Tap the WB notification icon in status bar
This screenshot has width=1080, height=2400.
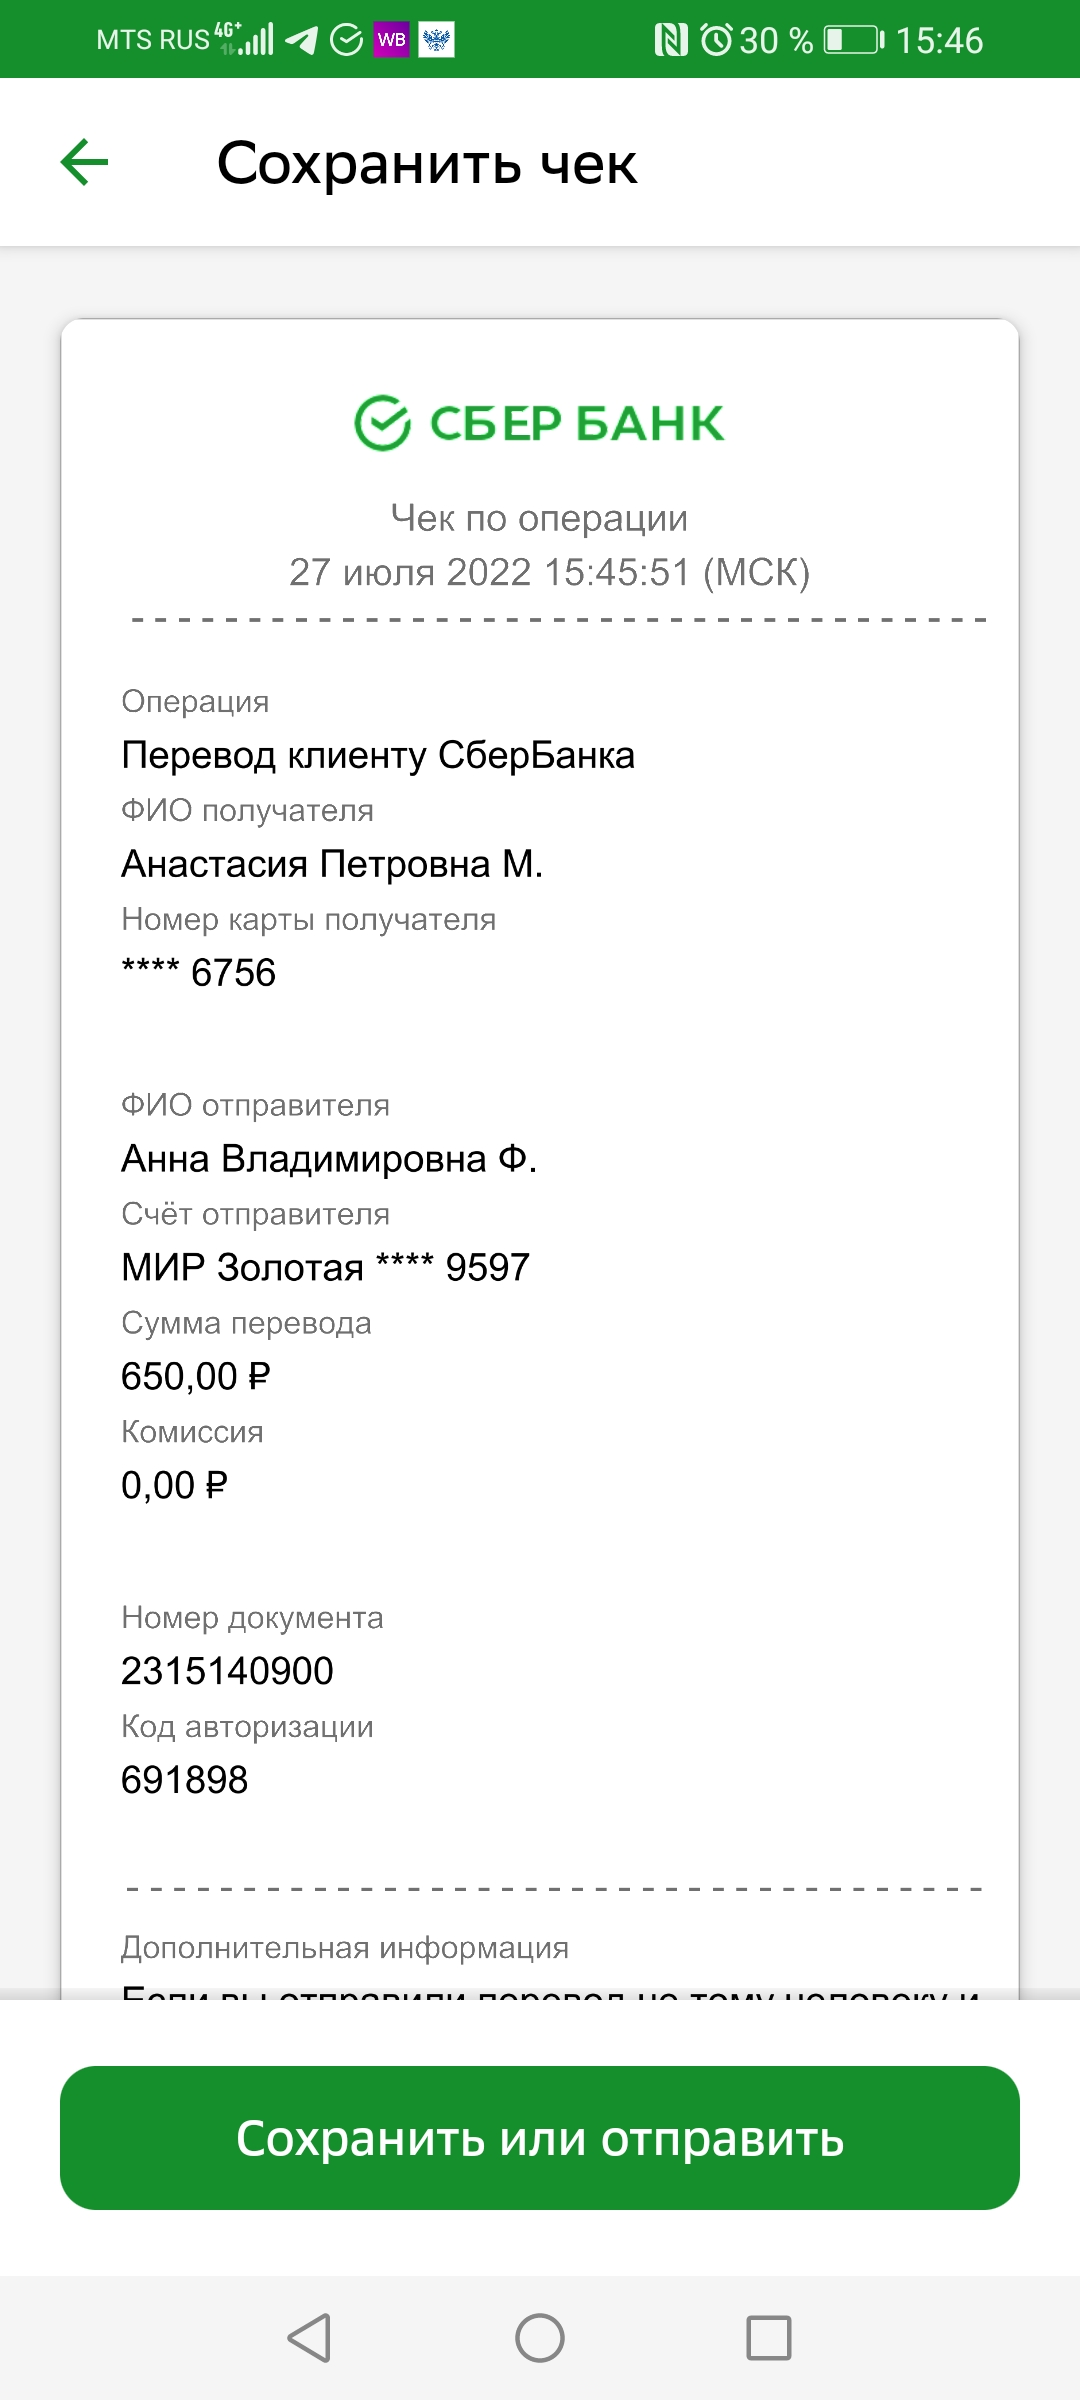[391, 40]
